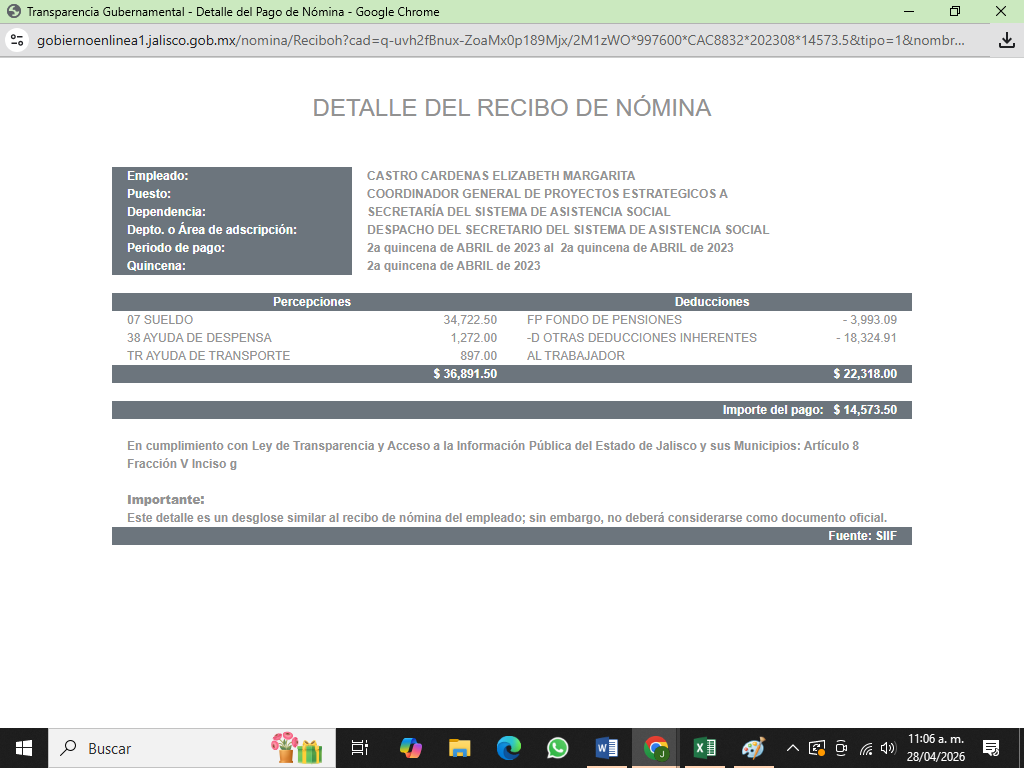The height and width of the screenshot is (768, 1024).
Task: Click the Quincena: label
Action: [156, 266]
